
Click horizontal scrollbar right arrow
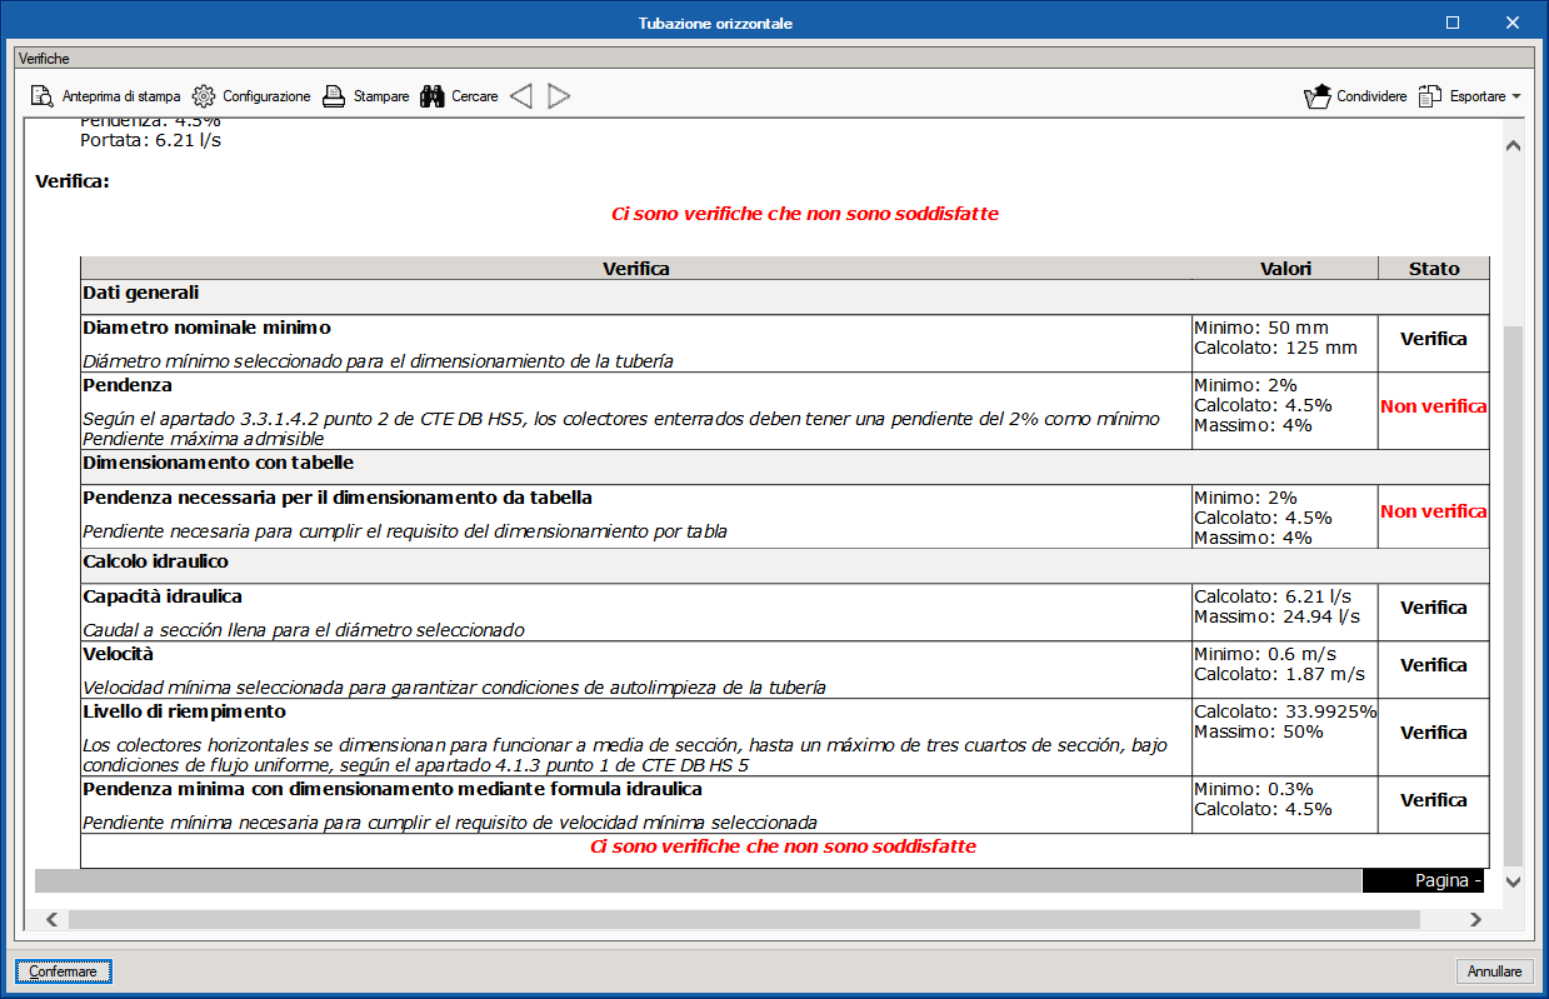click(1476, 919)
